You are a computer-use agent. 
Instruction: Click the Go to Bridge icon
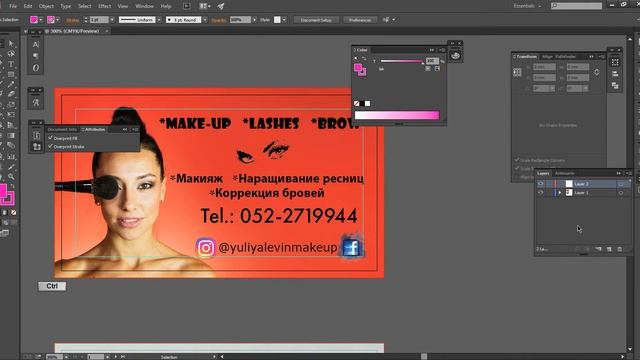[187, 6]
